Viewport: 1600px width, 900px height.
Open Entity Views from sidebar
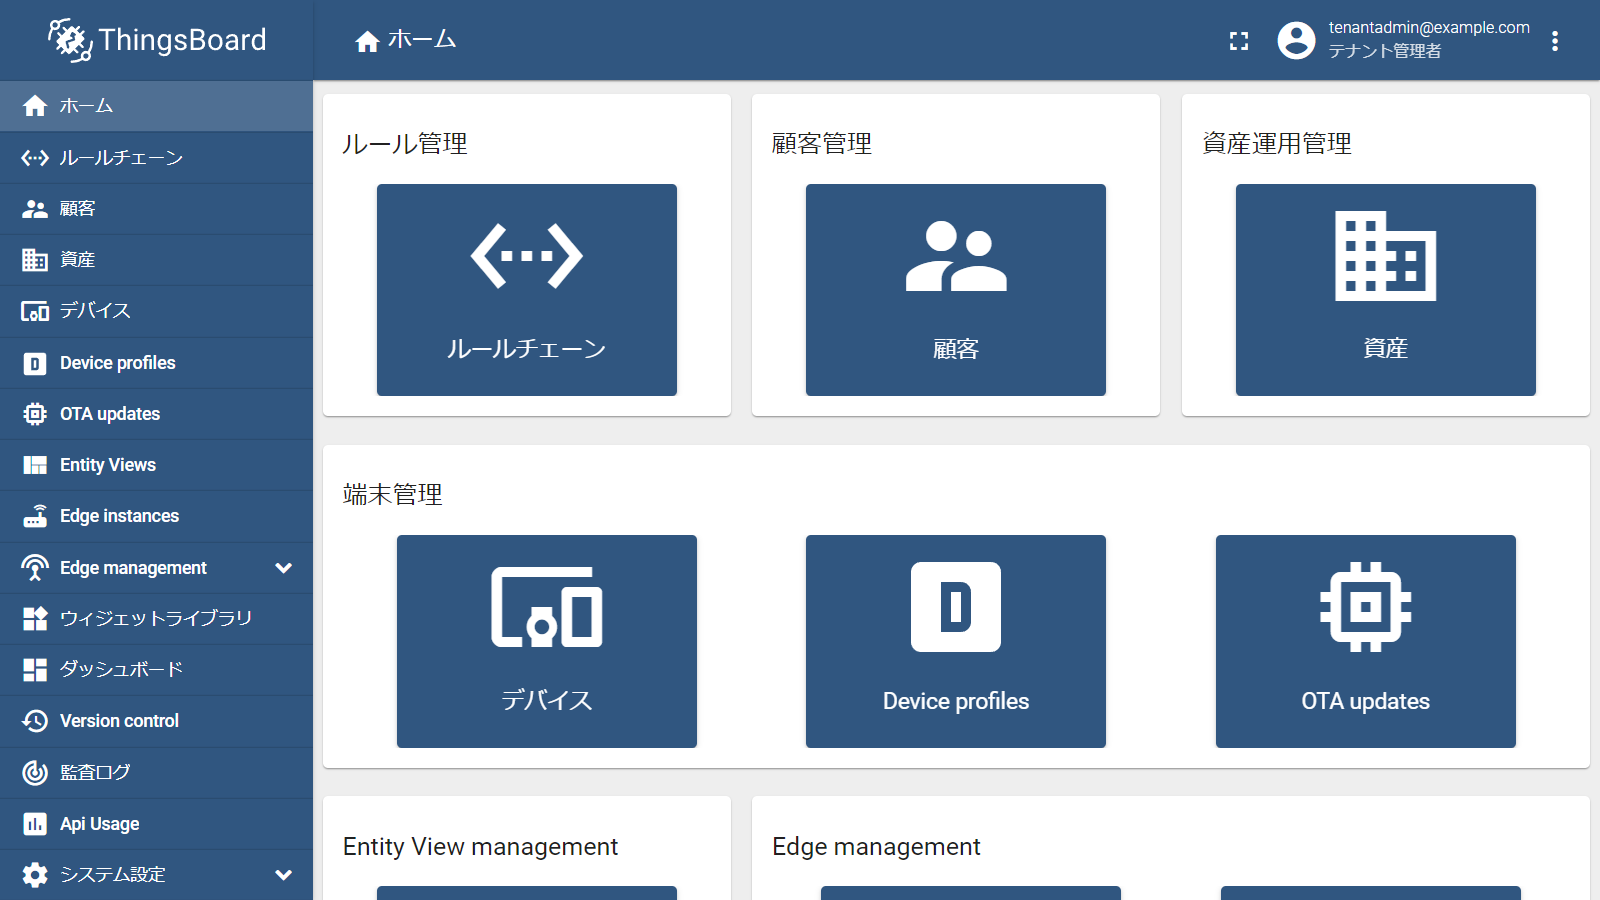156,465
